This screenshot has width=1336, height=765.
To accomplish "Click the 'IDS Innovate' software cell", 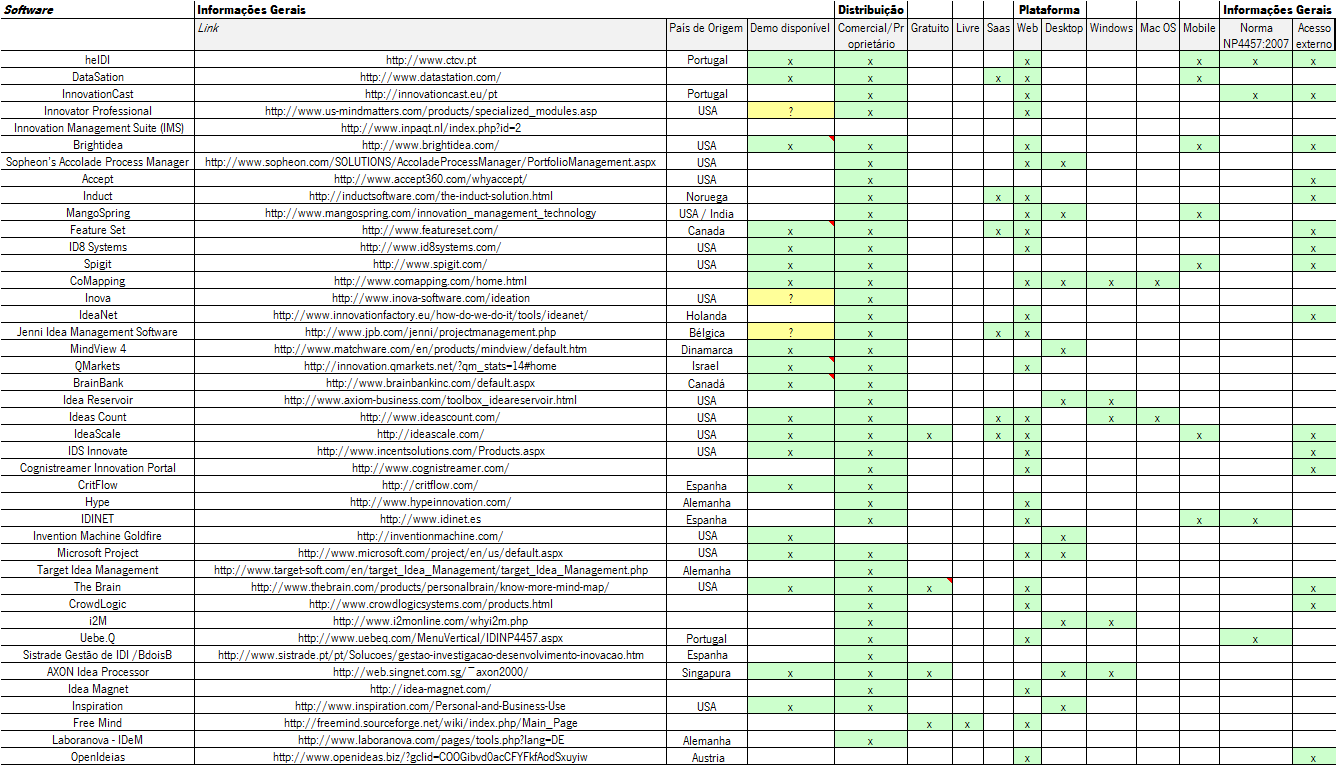I will click(x=97, y=451).
